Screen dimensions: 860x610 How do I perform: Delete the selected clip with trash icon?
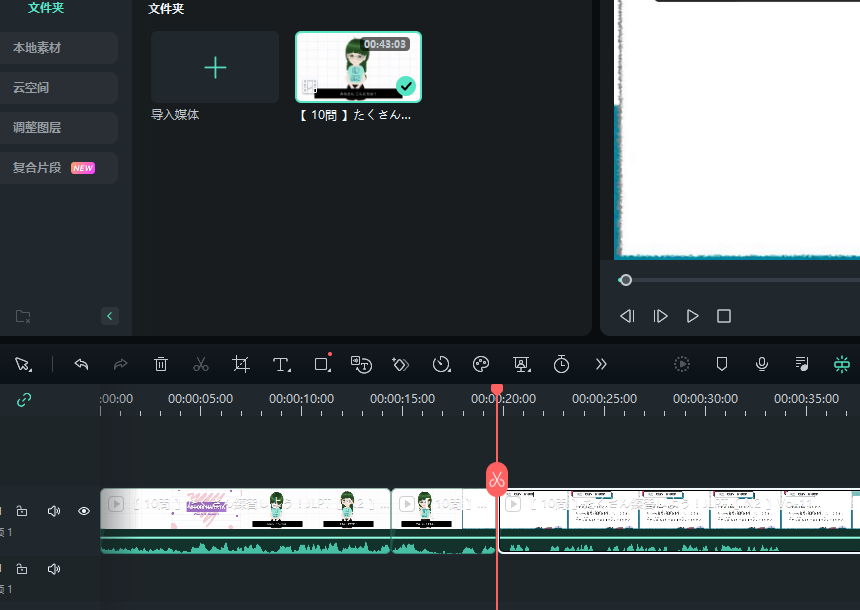[x=161, y=365]
